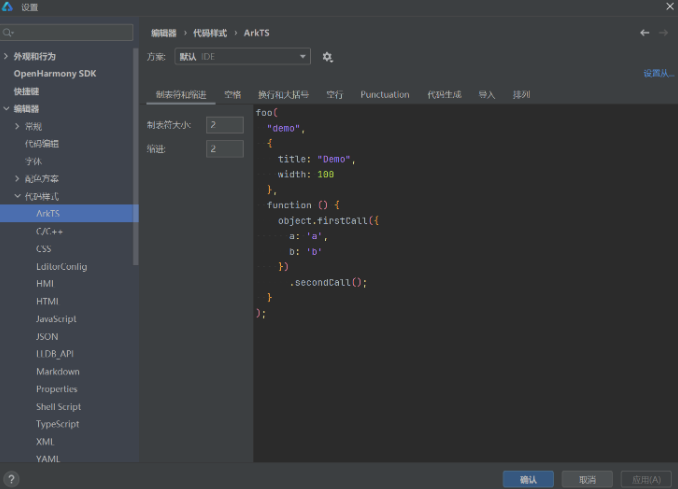This screenshot has width=678, height=489.
Task: Select the 代码生成 tab
Action: 444,95
